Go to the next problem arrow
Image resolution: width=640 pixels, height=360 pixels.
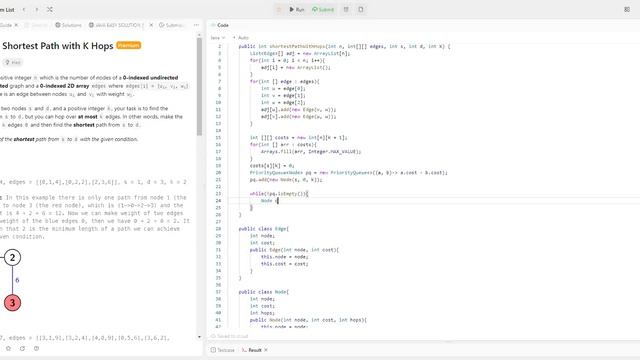(x=37, y=9)
